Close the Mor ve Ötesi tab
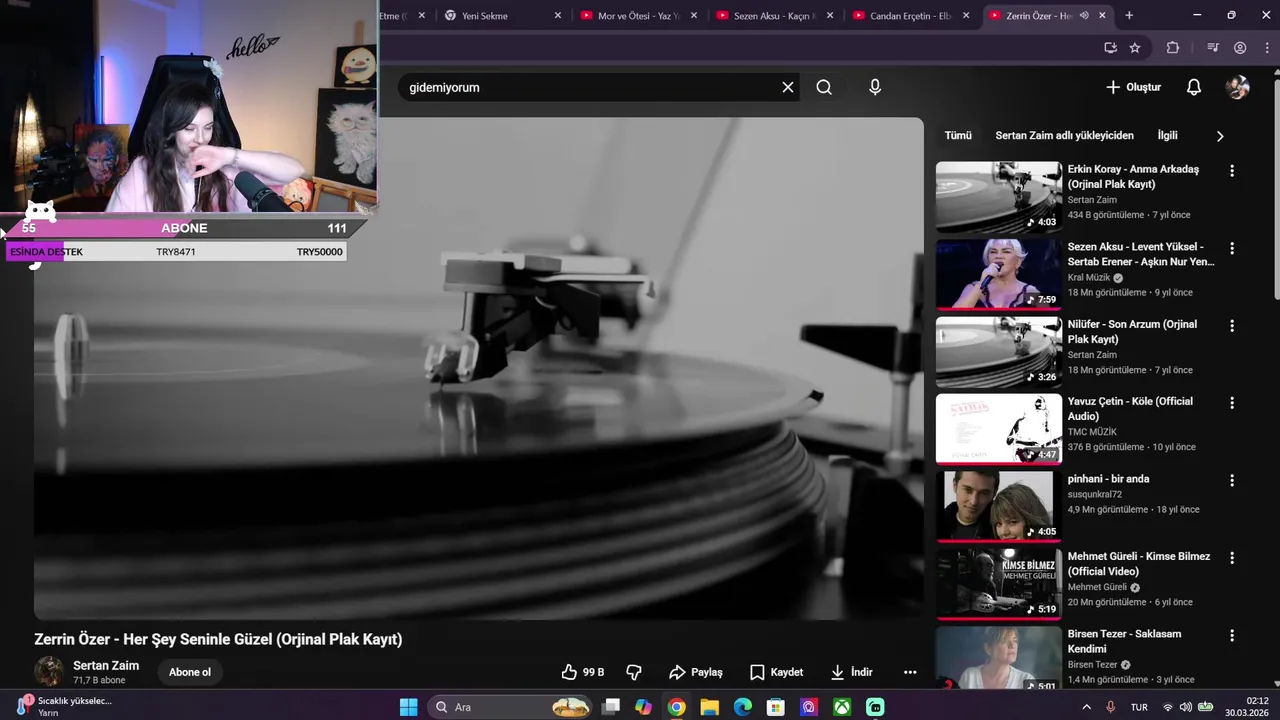Viewport: 1280px width, 720px height. click(694, 15)
